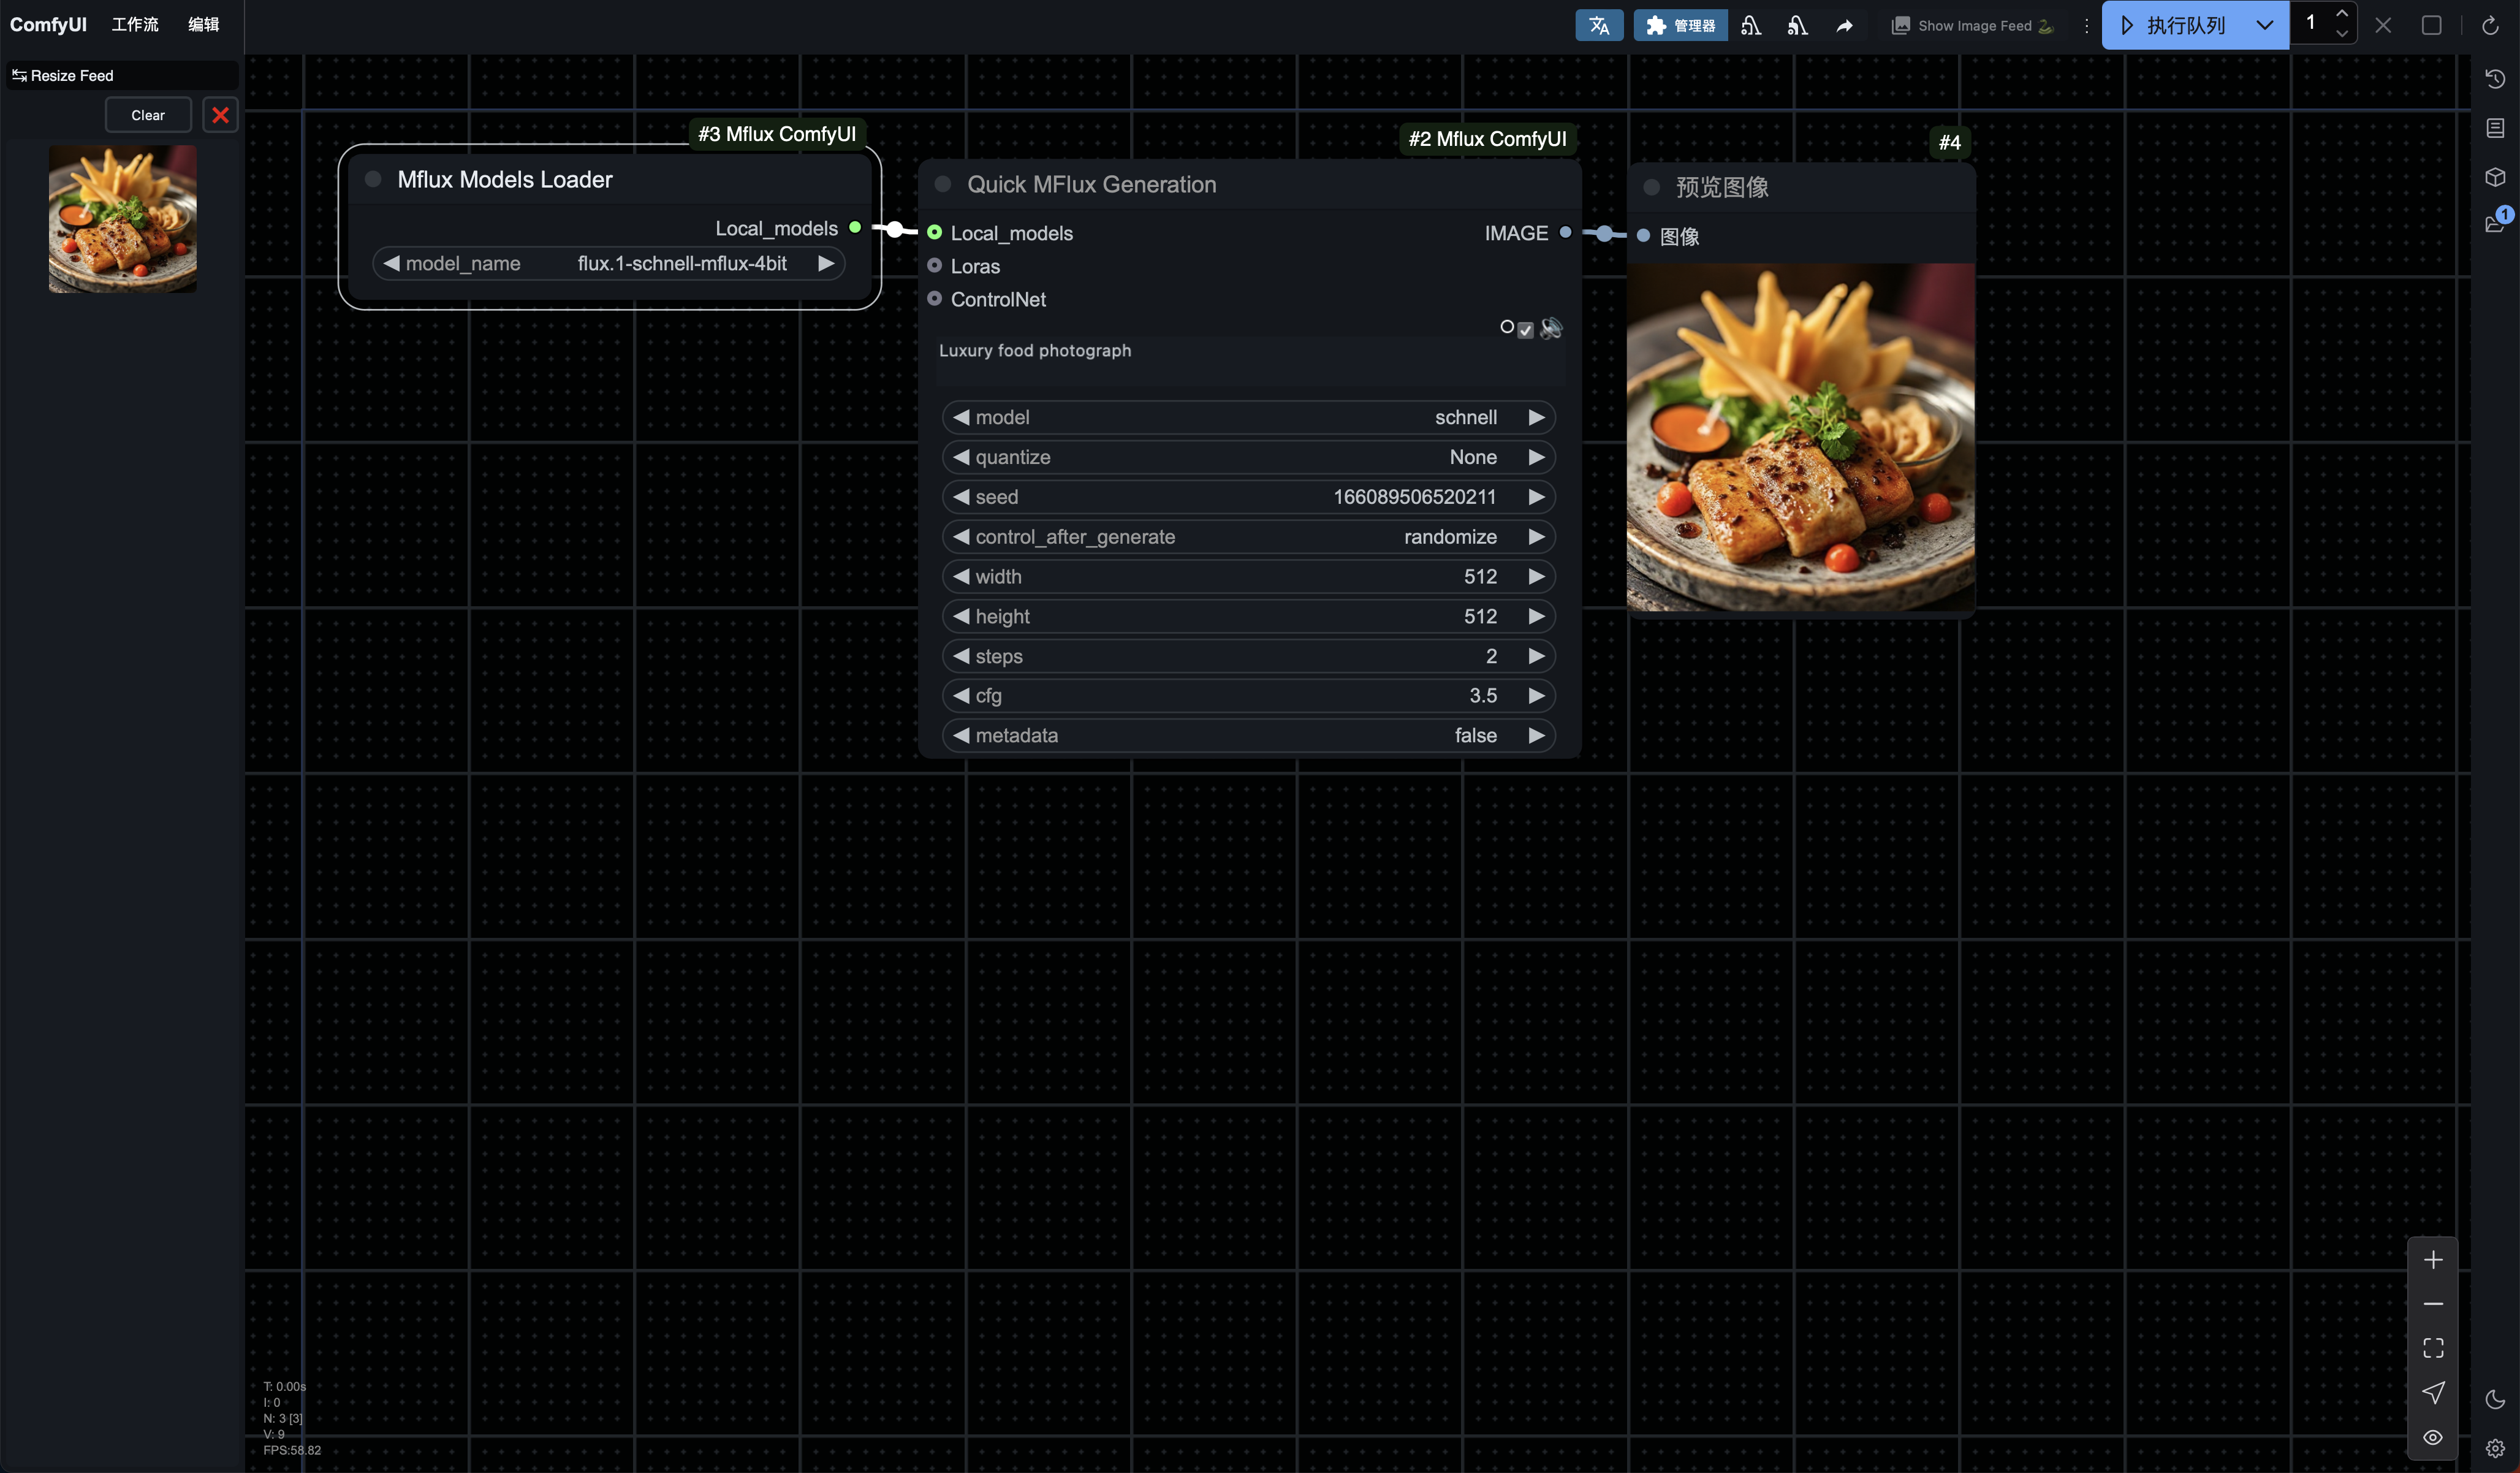This screenshot has height=1473, width=2520.
Task: Click the share arrow icon in toolbar
Action: coord(1844,26)
